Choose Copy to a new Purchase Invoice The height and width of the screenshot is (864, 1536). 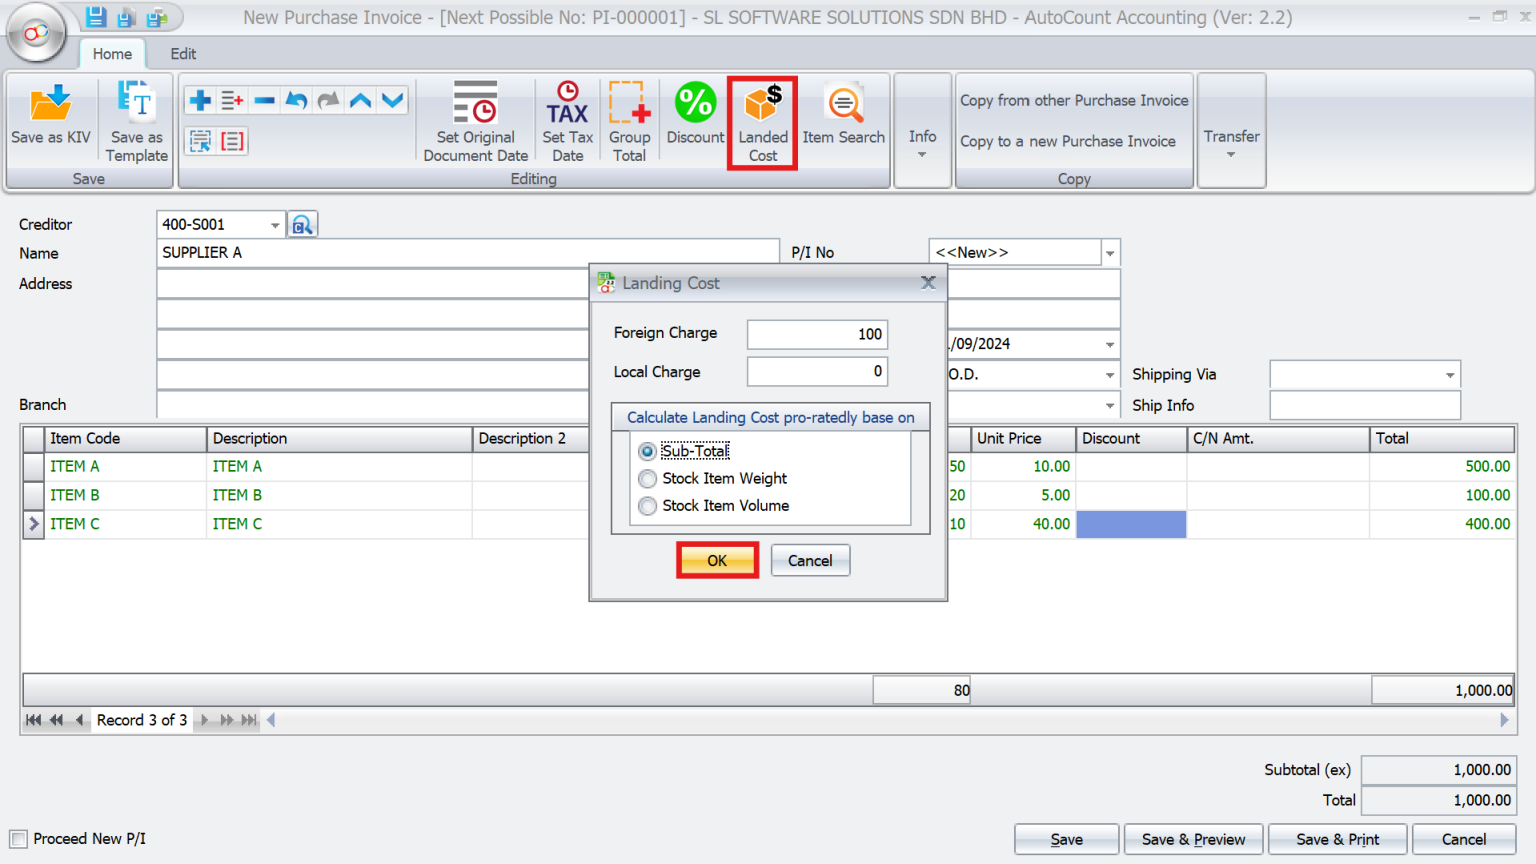coord(1068,141)
